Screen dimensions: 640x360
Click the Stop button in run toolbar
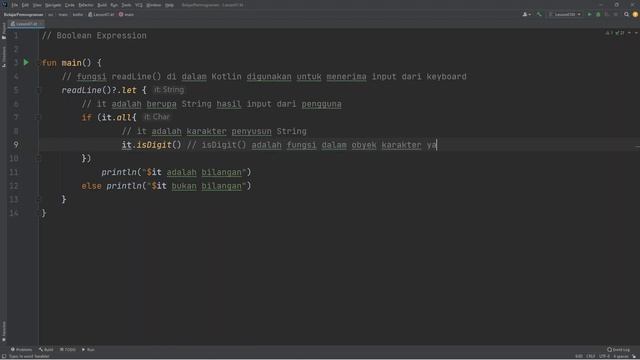(x=616, y=15)
